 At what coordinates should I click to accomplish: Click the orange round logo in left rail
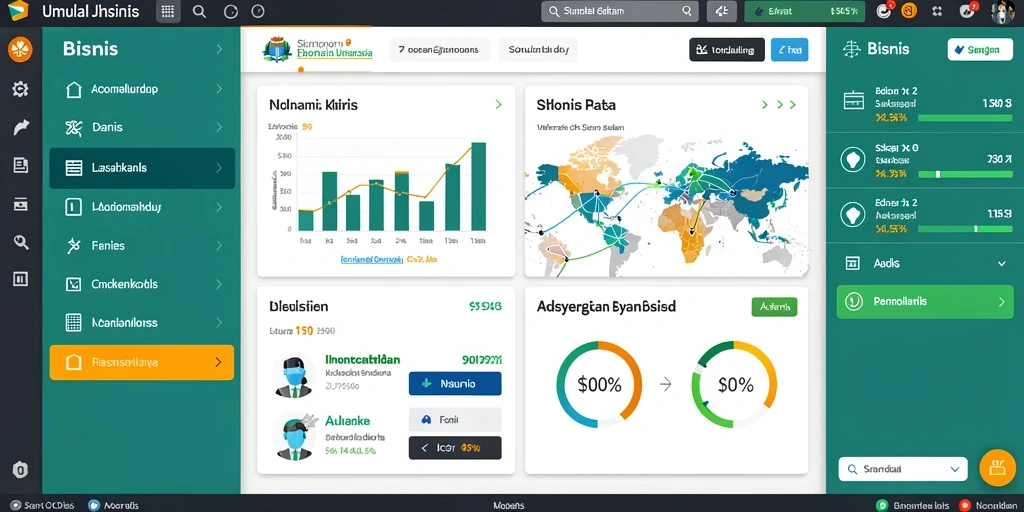[x=20, y=50]
